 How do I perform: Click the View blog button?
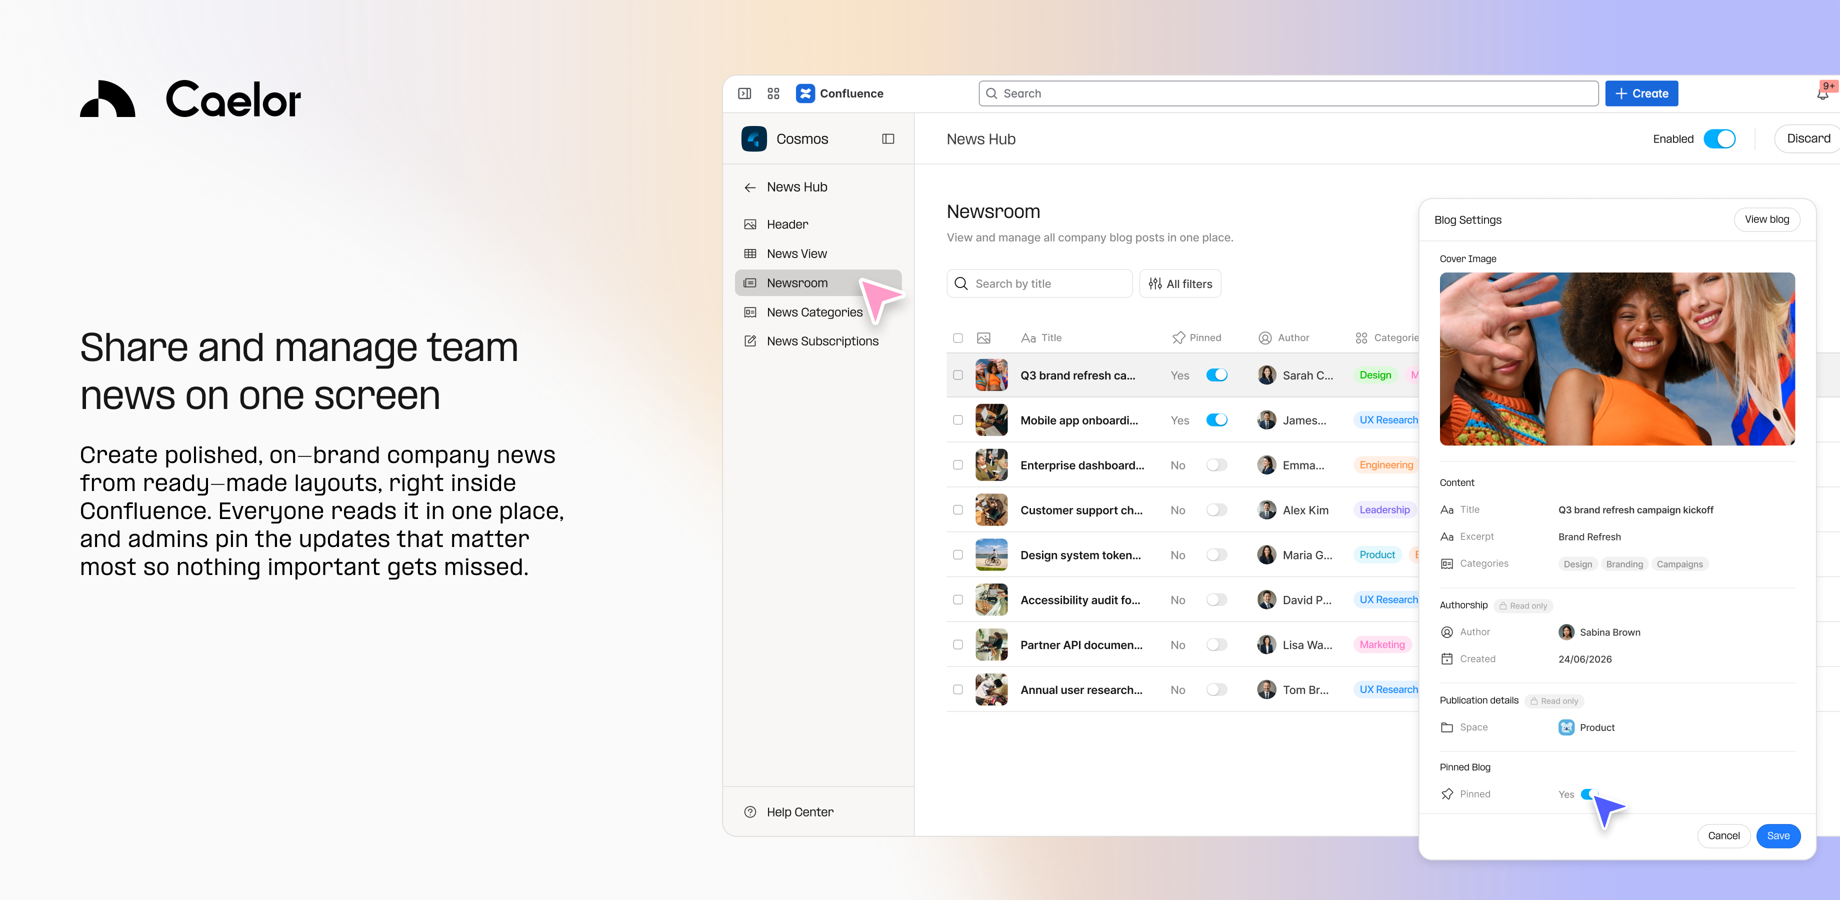point(1767,220)
